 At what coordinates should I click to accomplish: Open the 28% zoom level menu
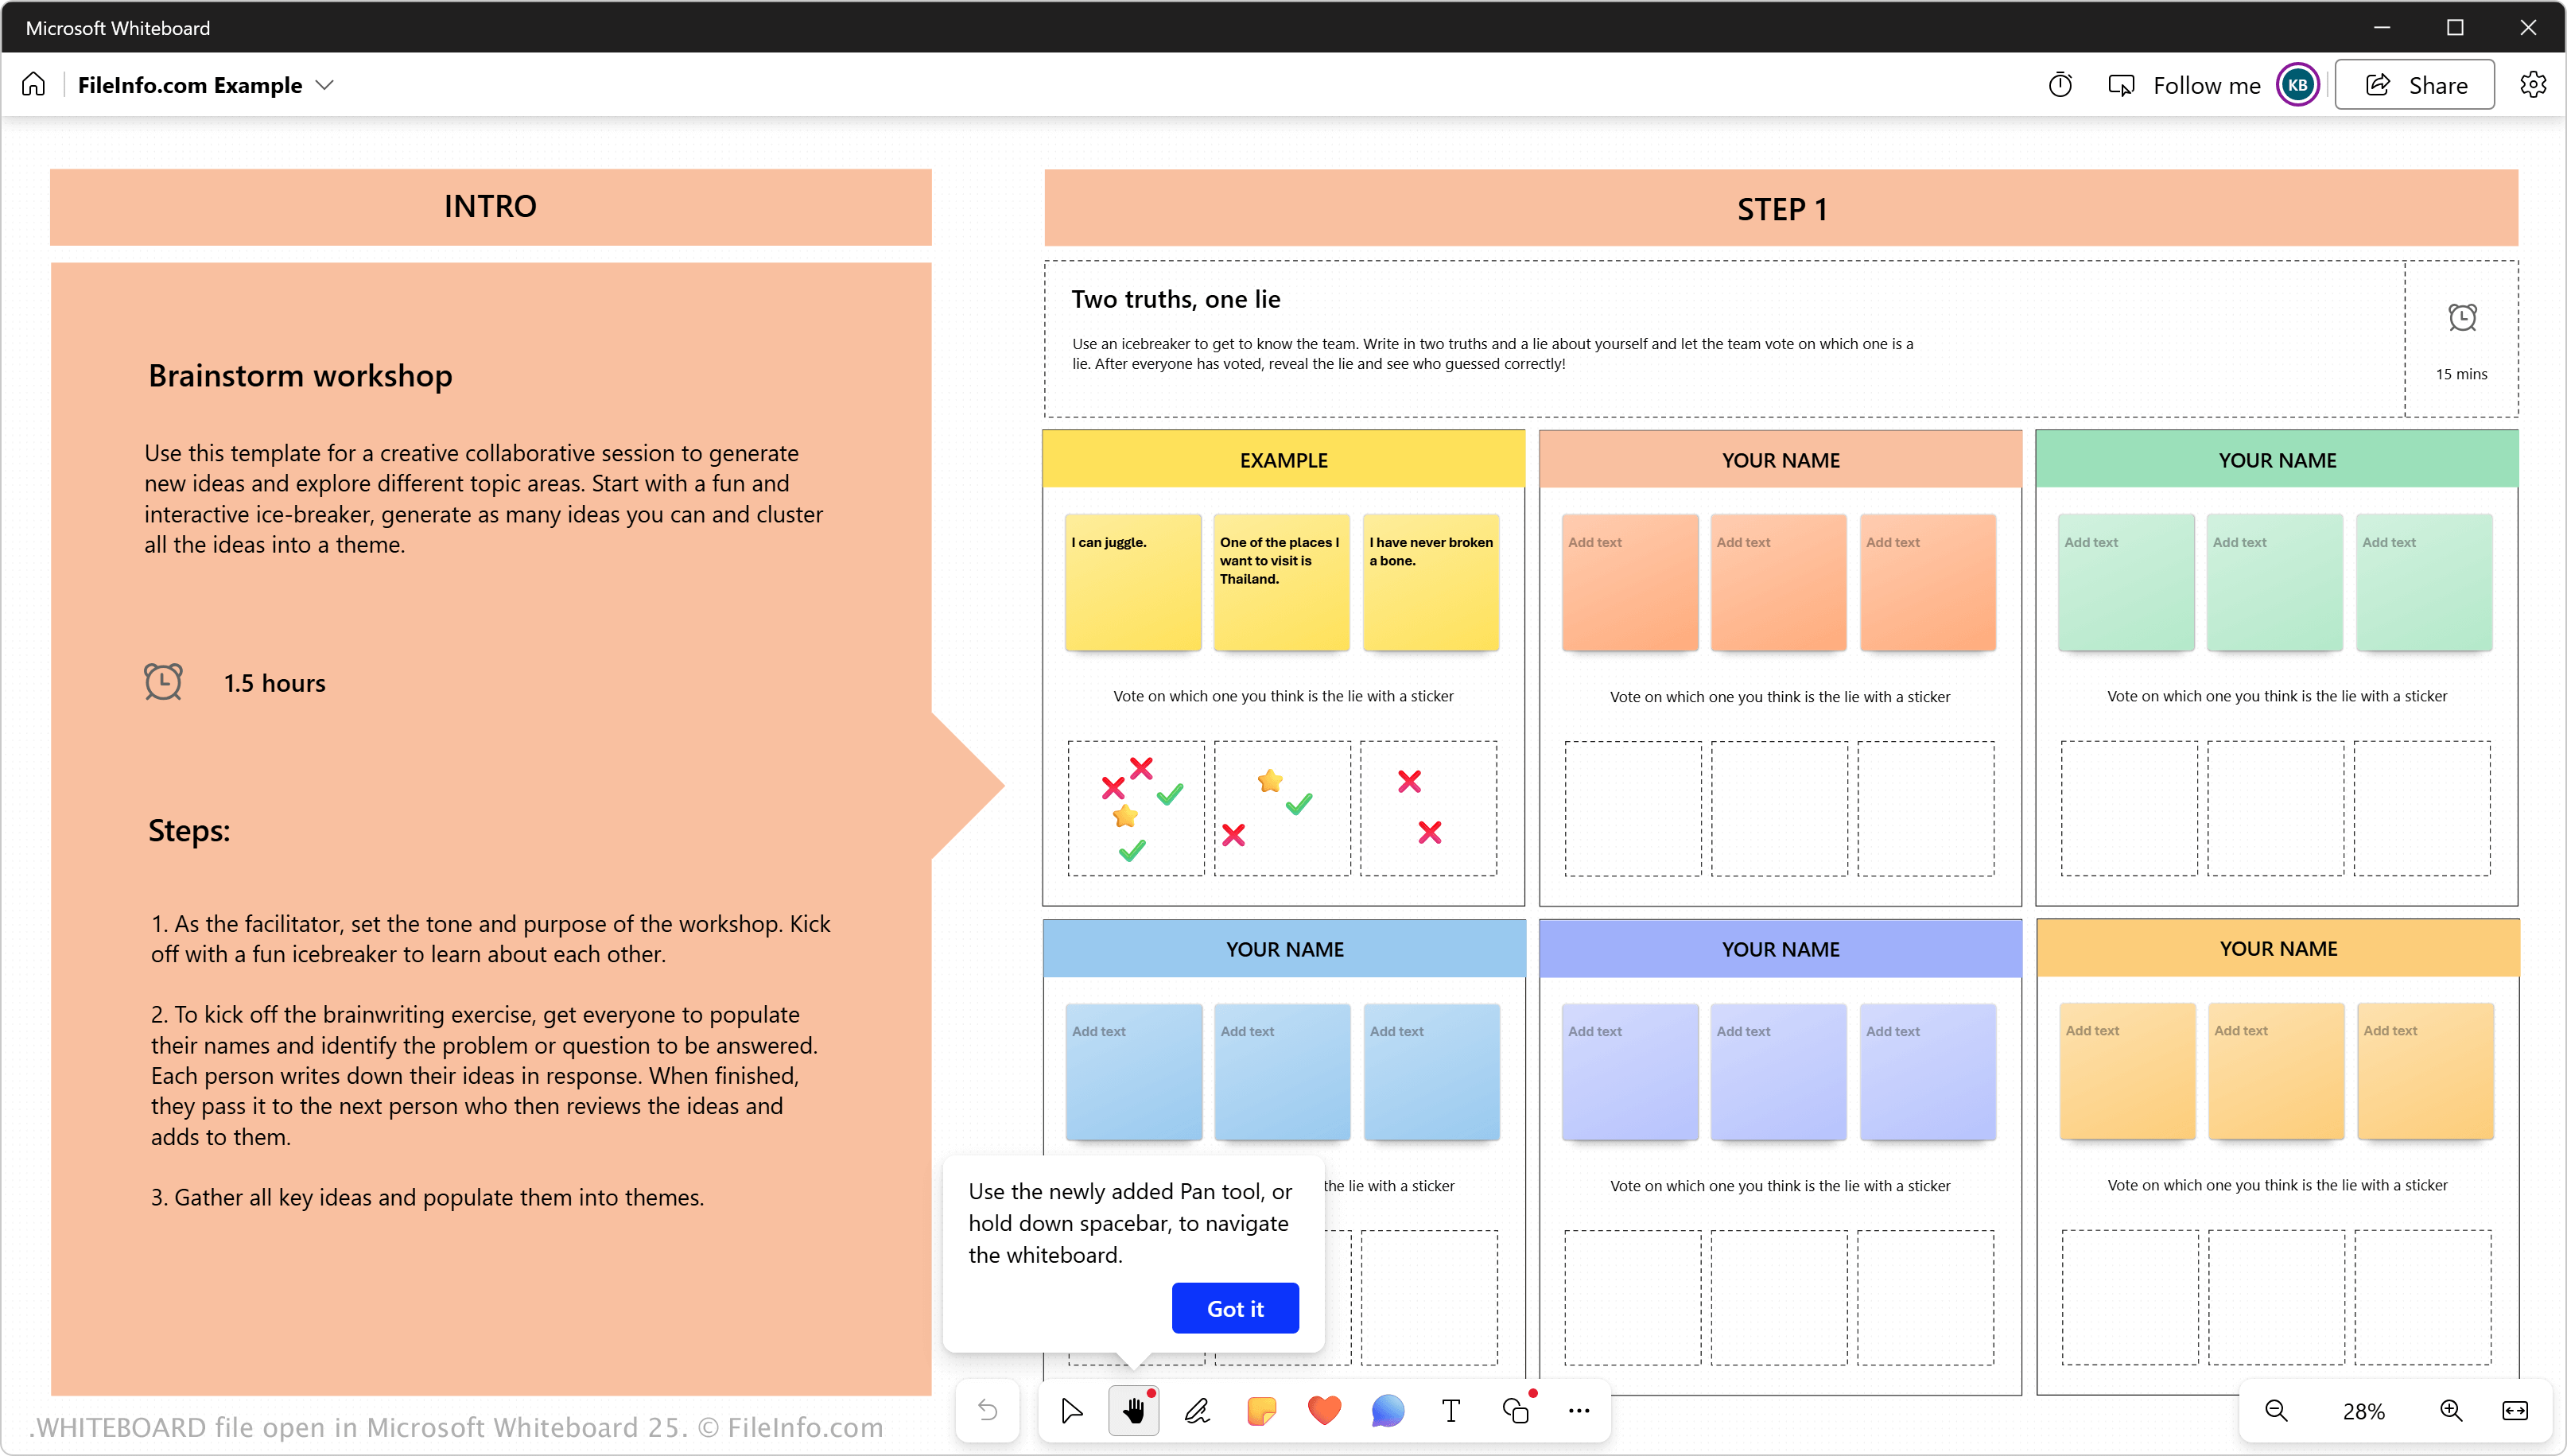[x=2363, y=1411]
